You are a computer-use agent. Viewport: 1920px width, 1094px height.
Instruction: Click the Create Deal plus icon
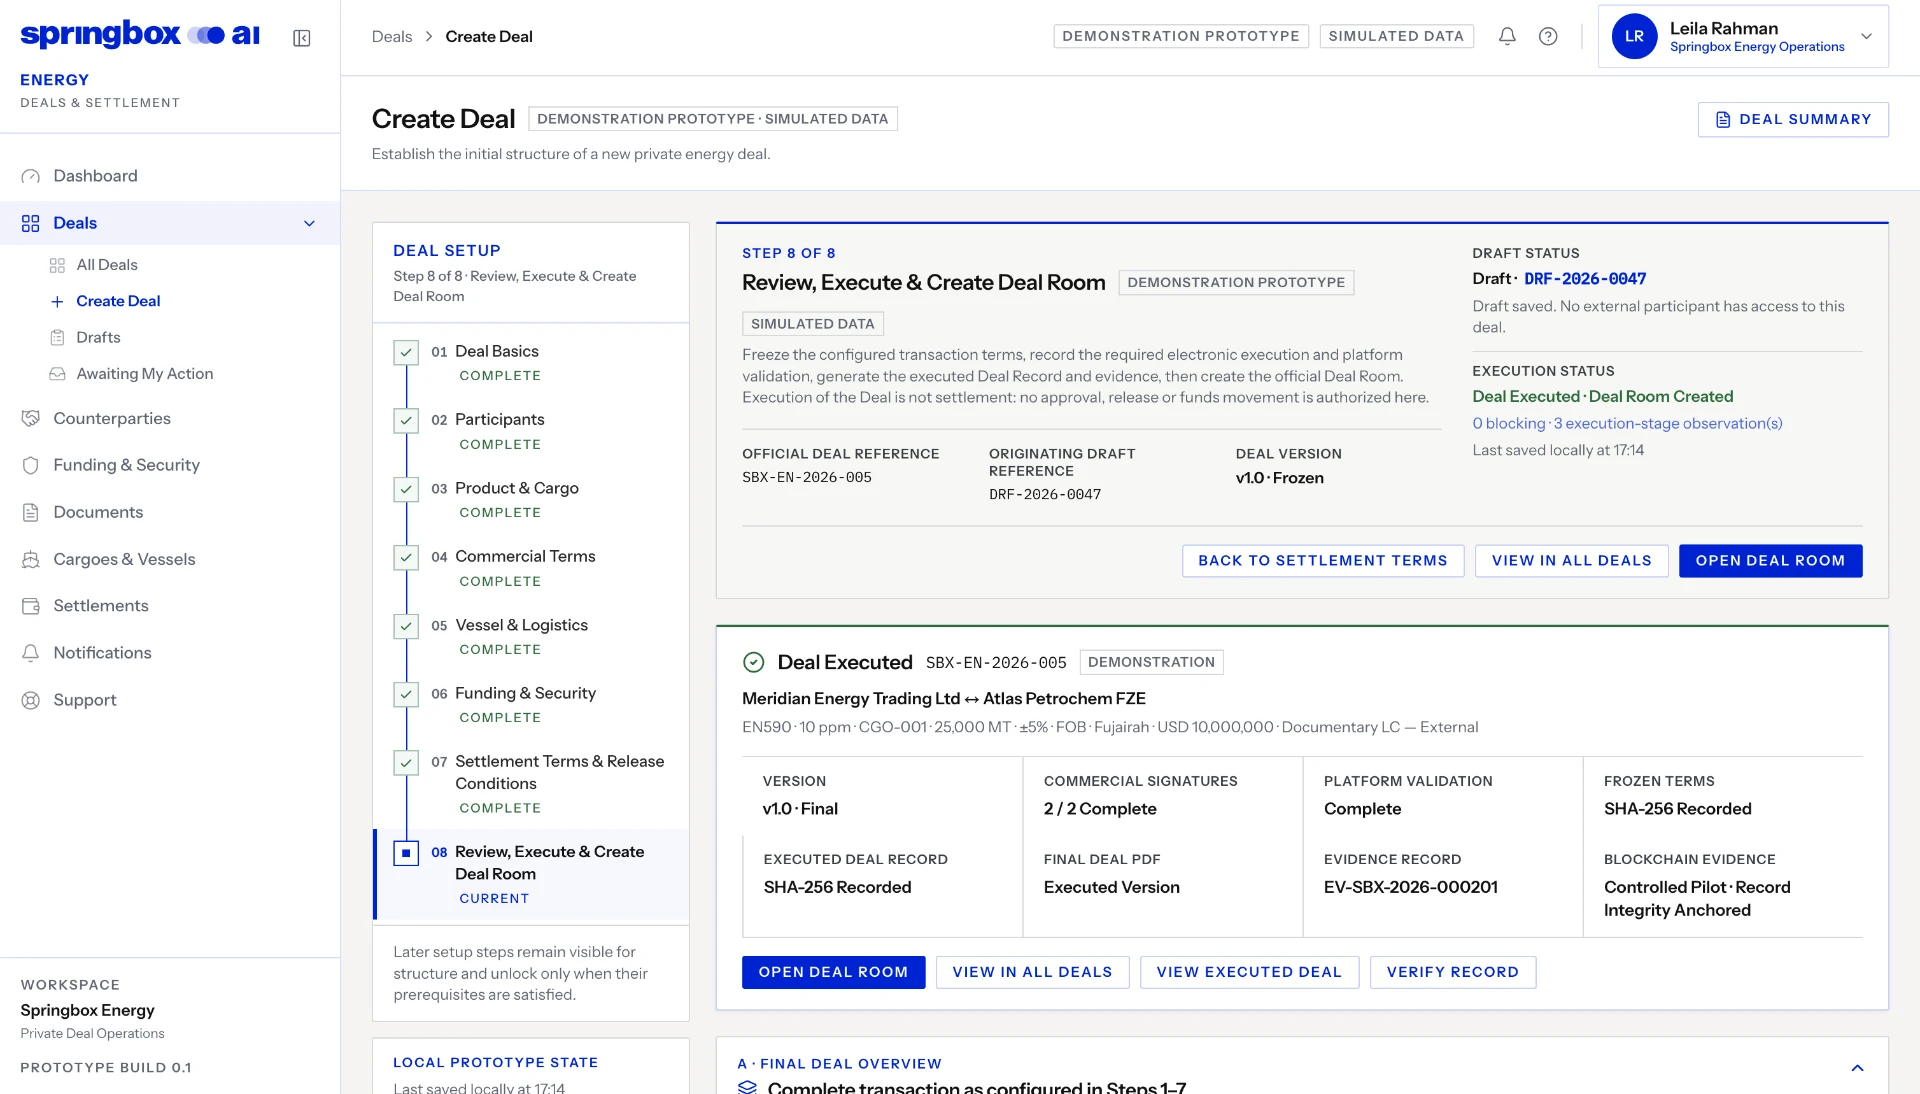coord(57,301)
